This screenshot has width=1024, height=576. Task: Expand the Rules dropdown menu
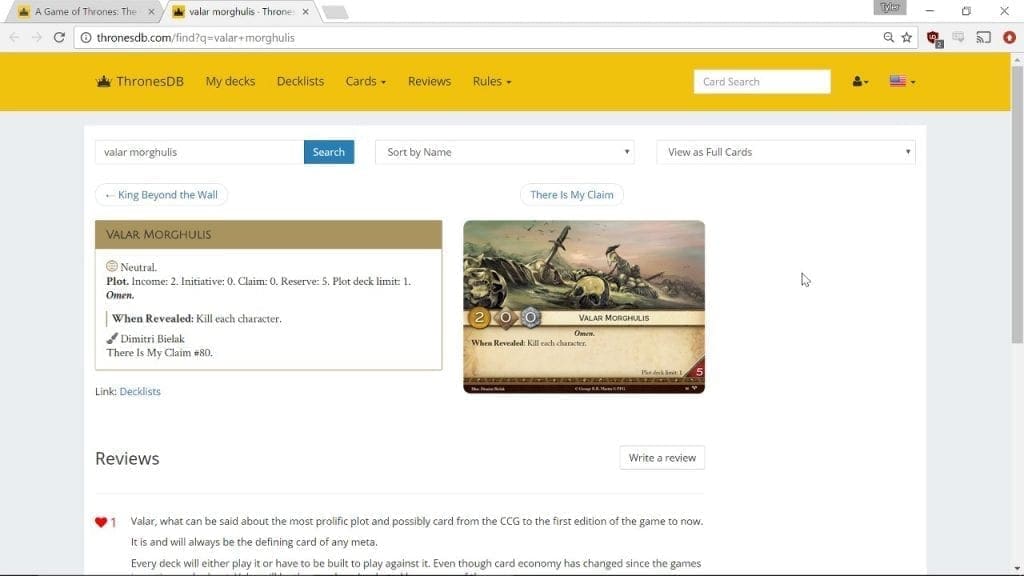coord(492,82)
